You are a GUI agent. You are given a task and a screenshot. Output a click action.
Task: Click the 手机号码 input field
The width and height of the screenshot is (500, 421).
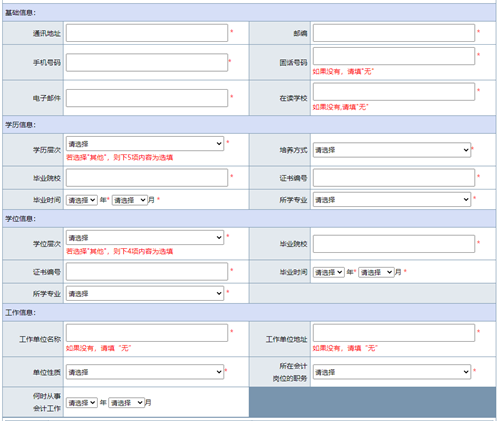(x=147, y=62)
